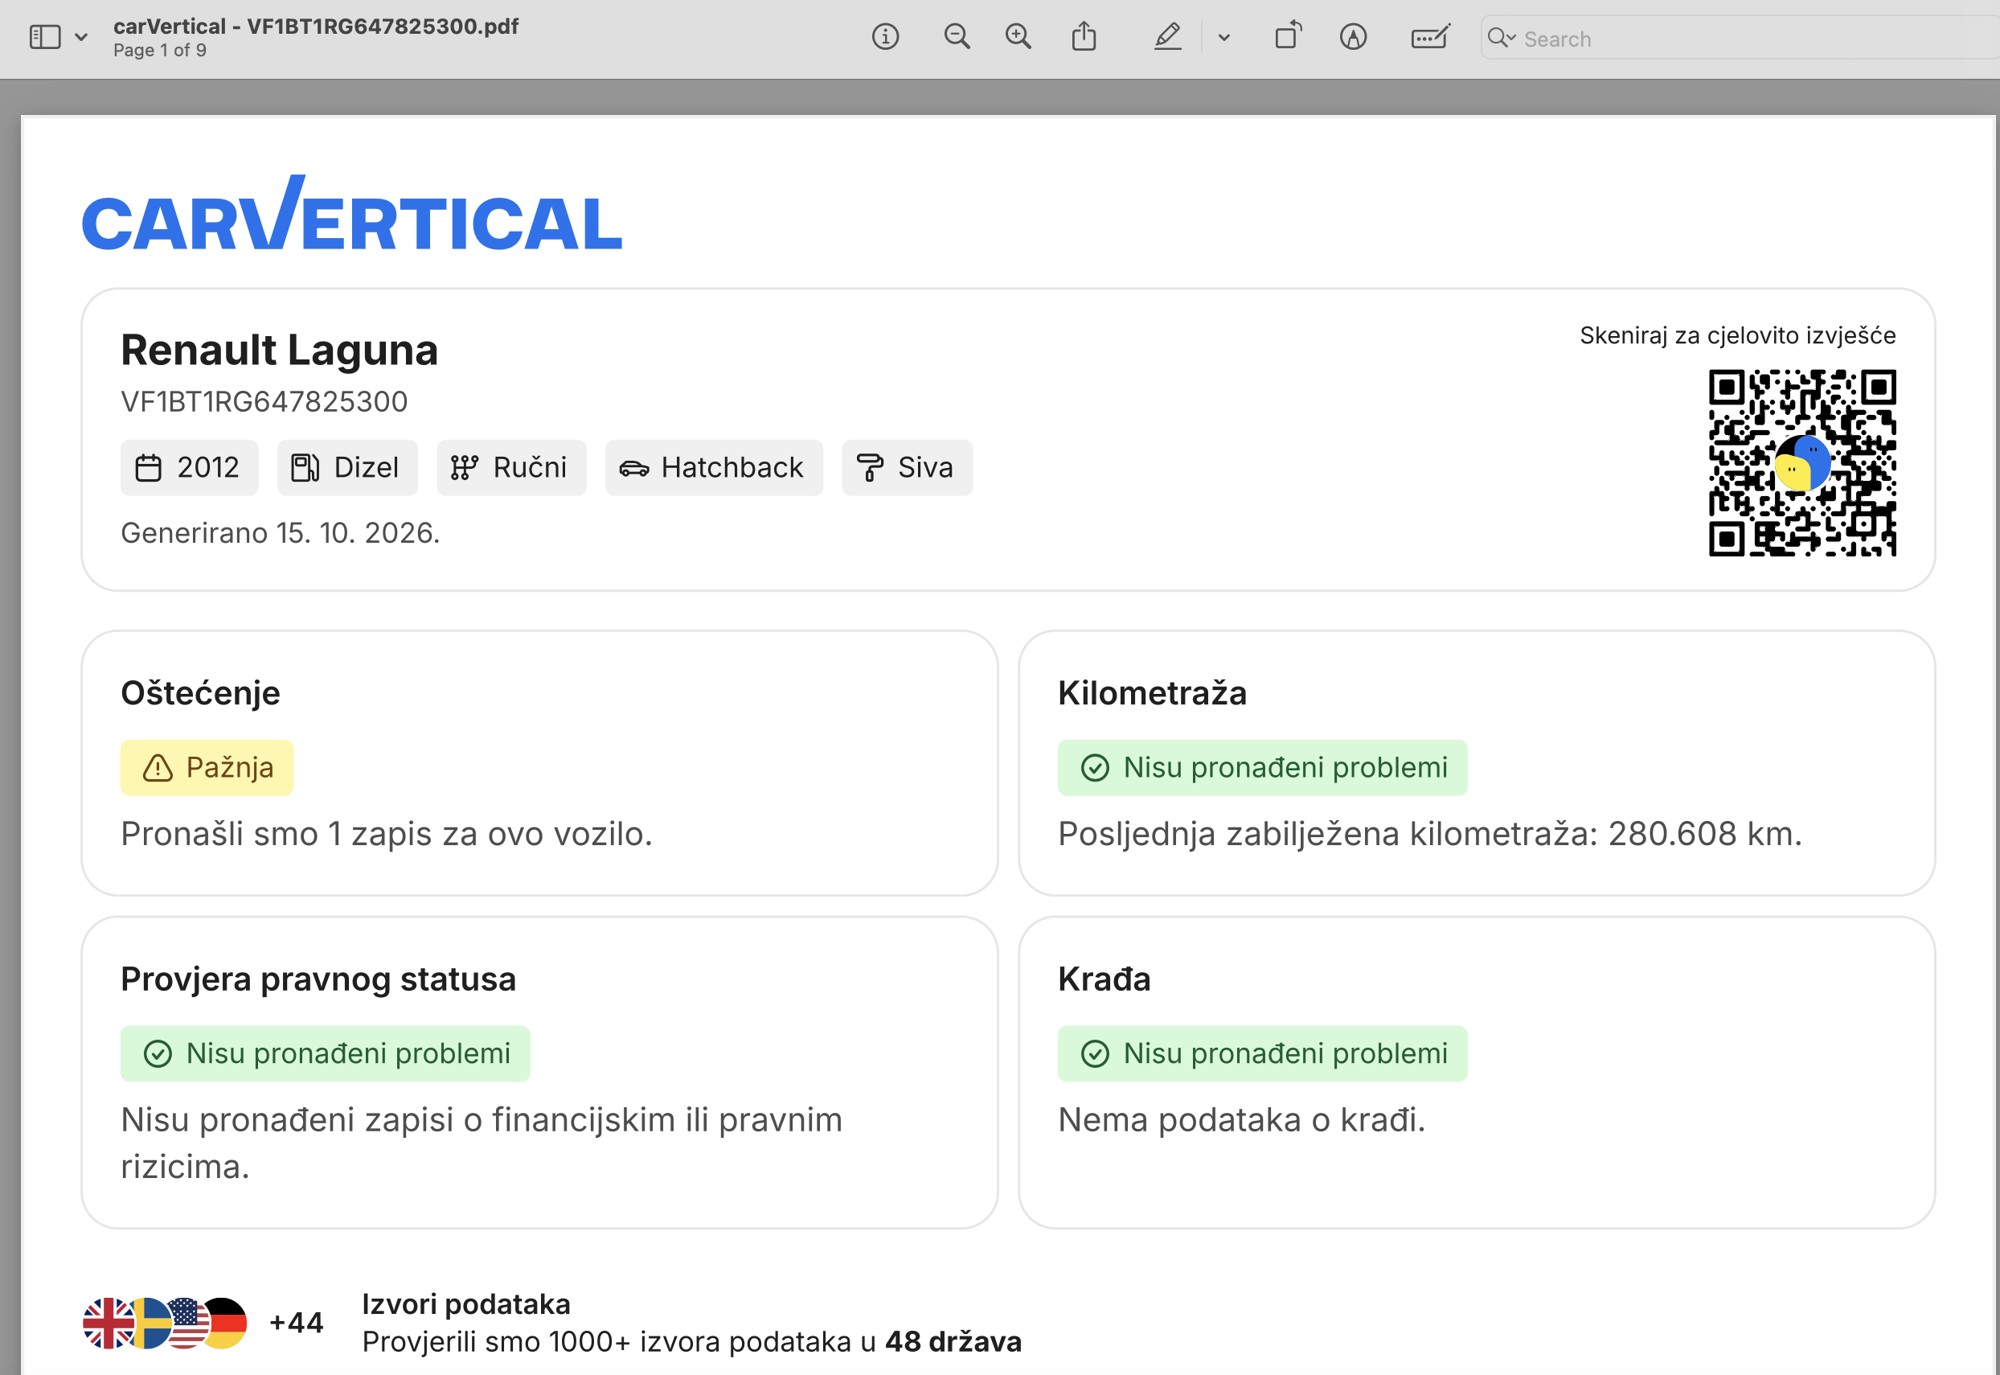The width and height of the screenshot is (2000, 1375).
Task: Click 'Nema podataka o krađi.' text
Action: (1241, 1119)
